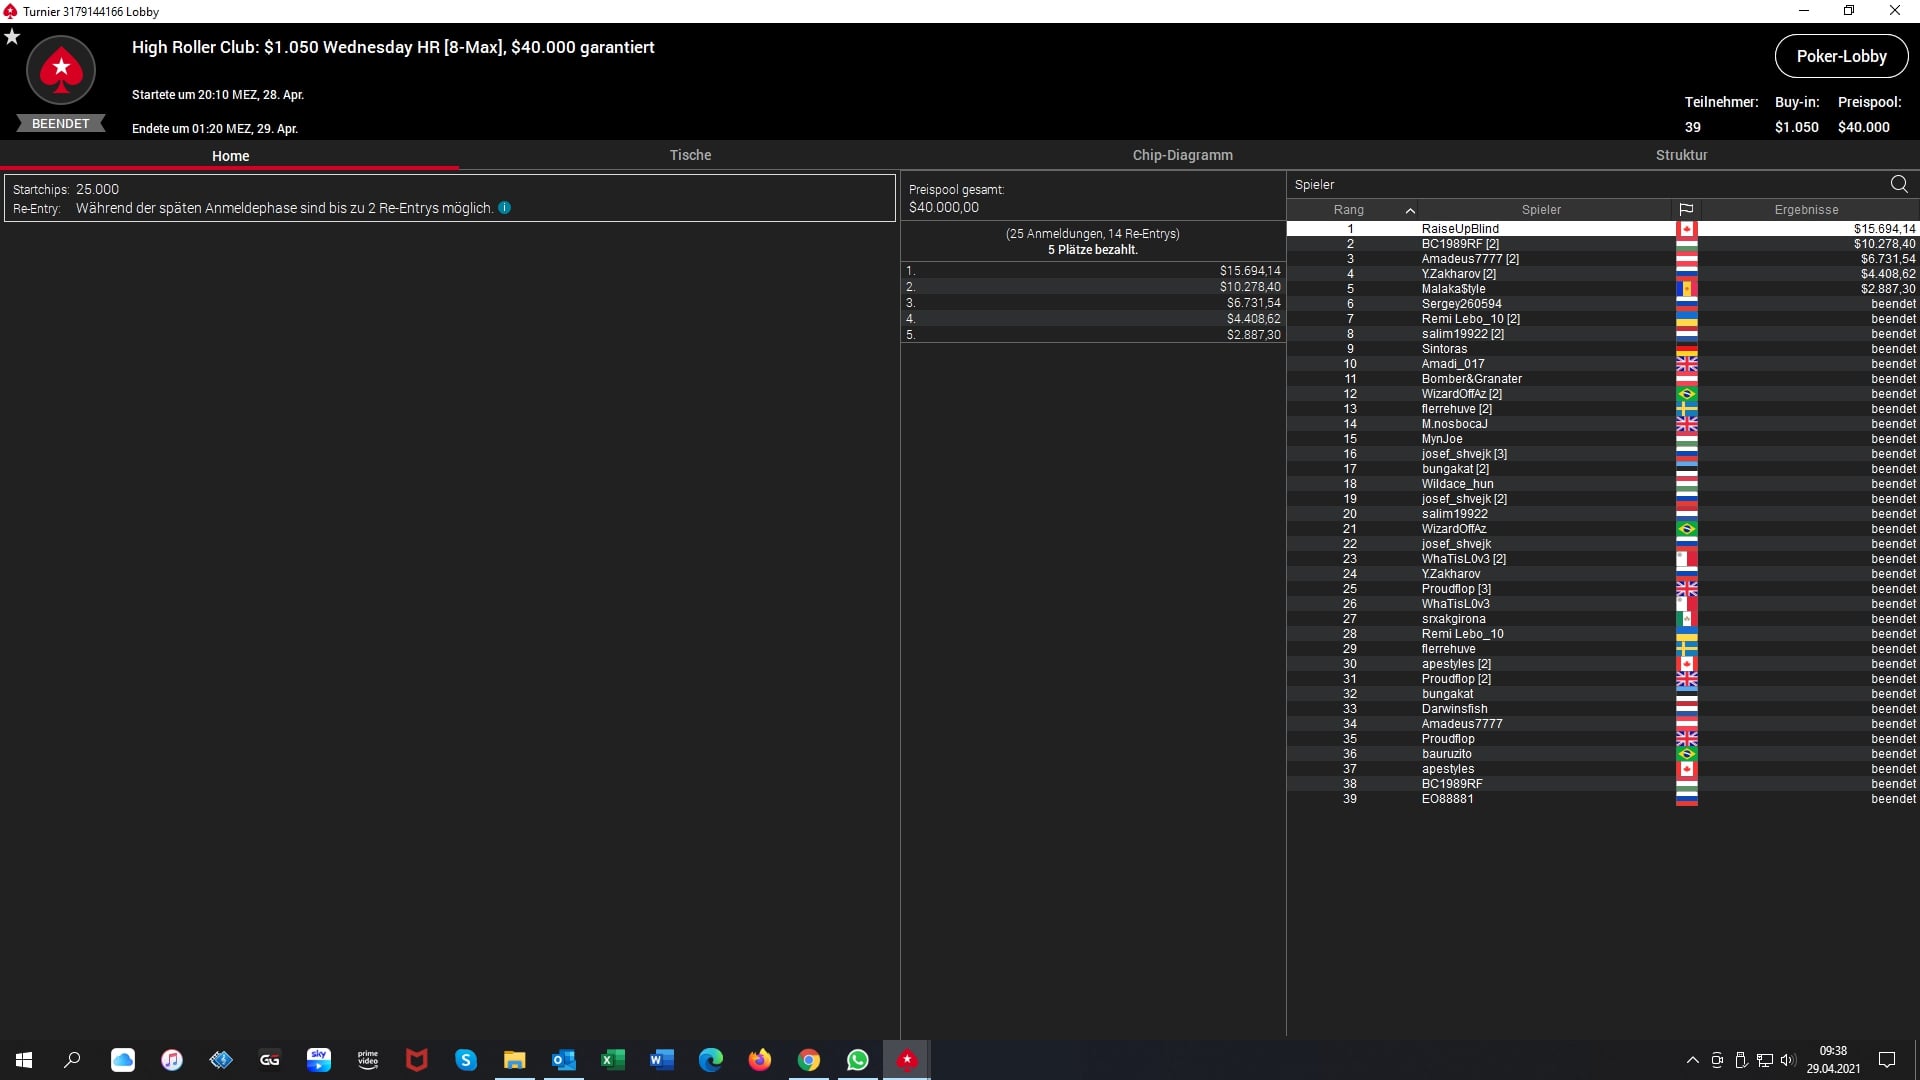Sort by the Spieler column header
This screenshot has width=1920, height=1080.
[1540, 209]
